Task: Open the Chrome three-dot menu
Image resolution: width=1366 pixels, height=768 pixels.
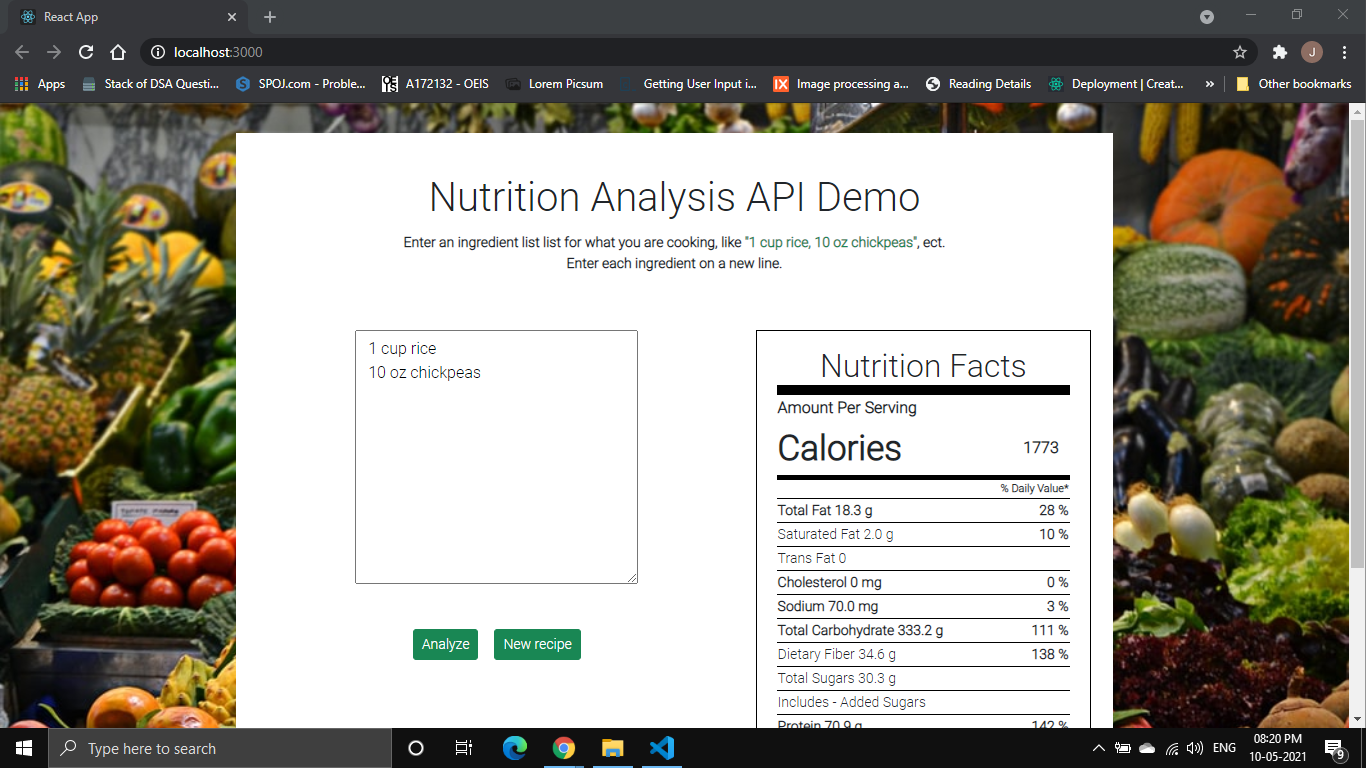Action: (x=1344, y=52)
